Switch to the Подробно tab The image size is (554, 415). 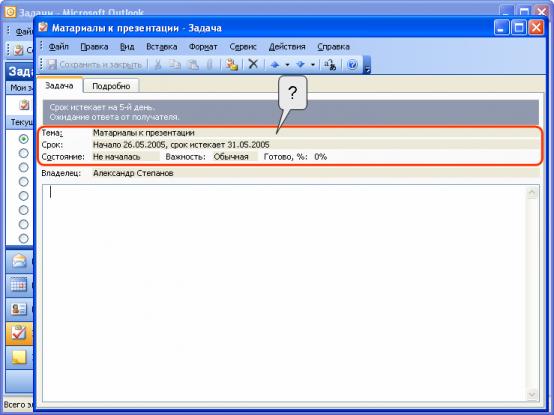click(111, 86)
